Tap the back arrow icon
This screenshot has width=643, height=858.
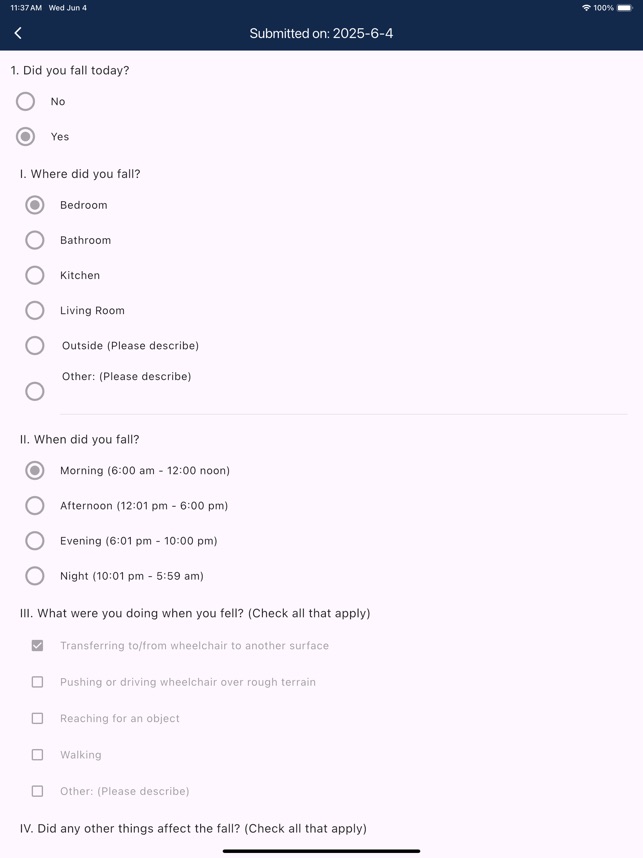click(x=18, y=33)
